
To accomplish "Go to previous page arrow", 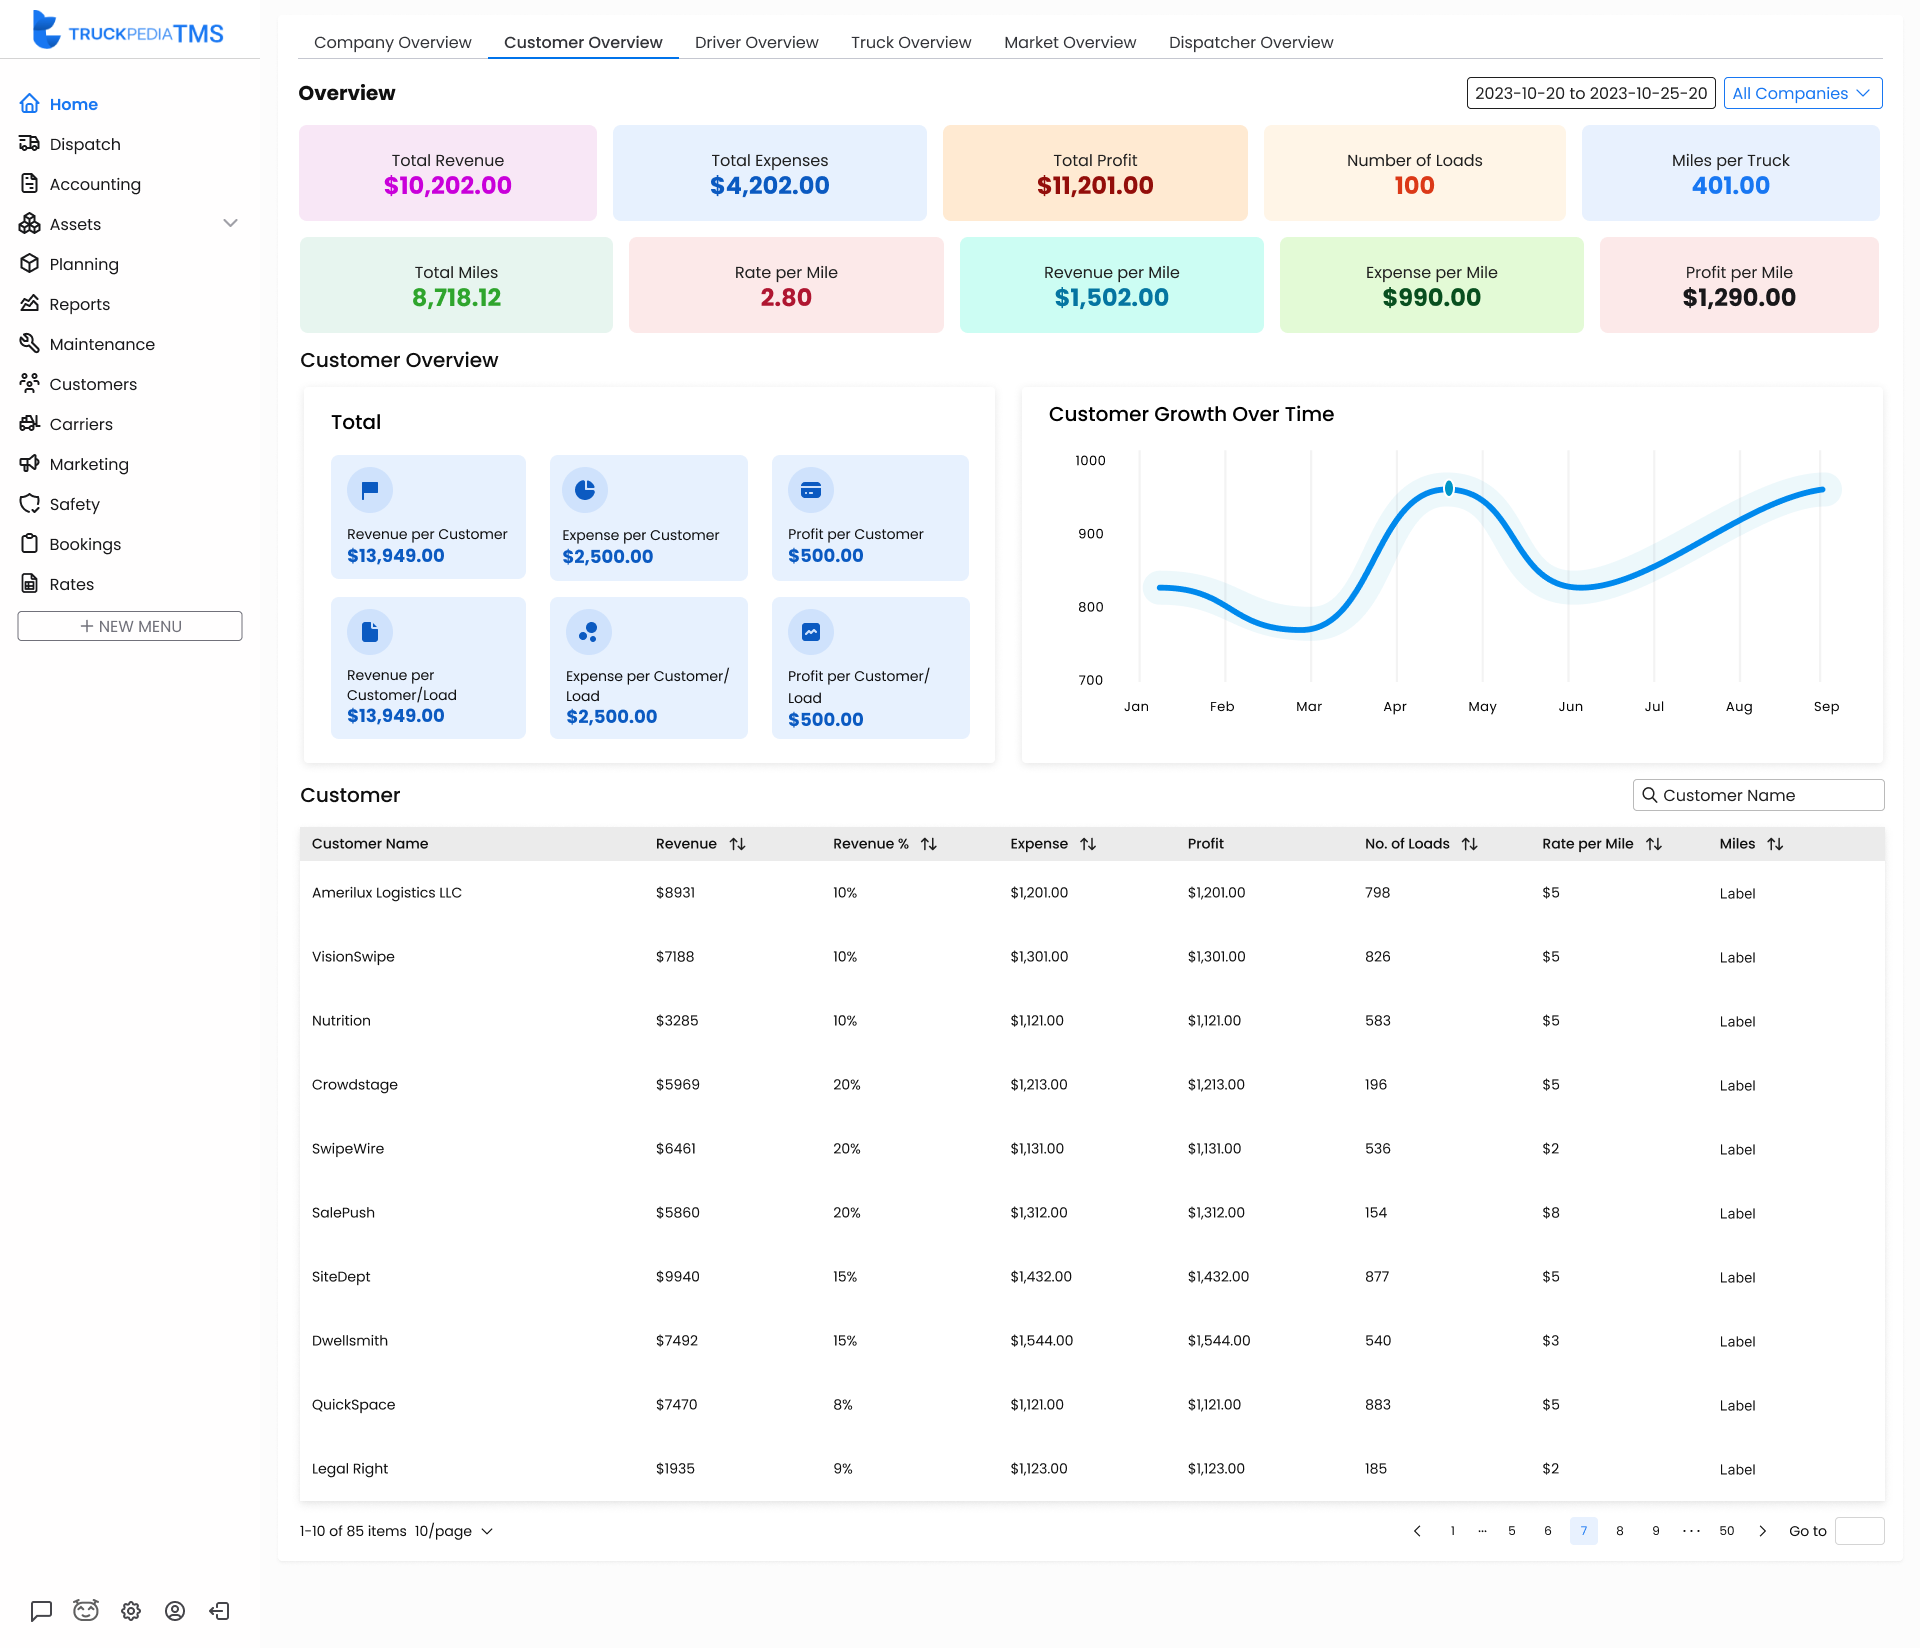I will [1417, 1531].
